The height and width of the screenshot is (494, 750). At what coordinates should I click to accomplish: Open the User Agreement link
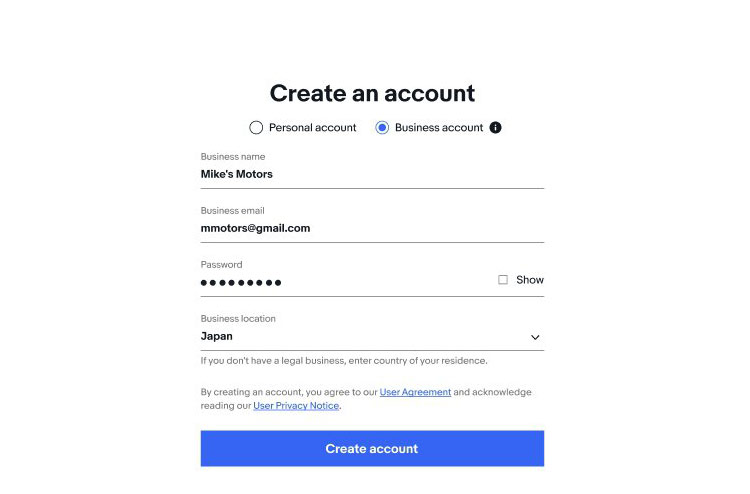415,392
